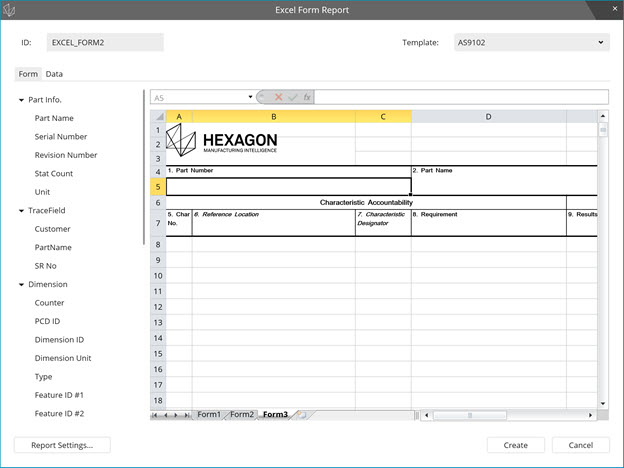This screenshot has width=624, height=468.
Task: Click the cancel entry X icon in formula bar
Action: coord(279,98)
